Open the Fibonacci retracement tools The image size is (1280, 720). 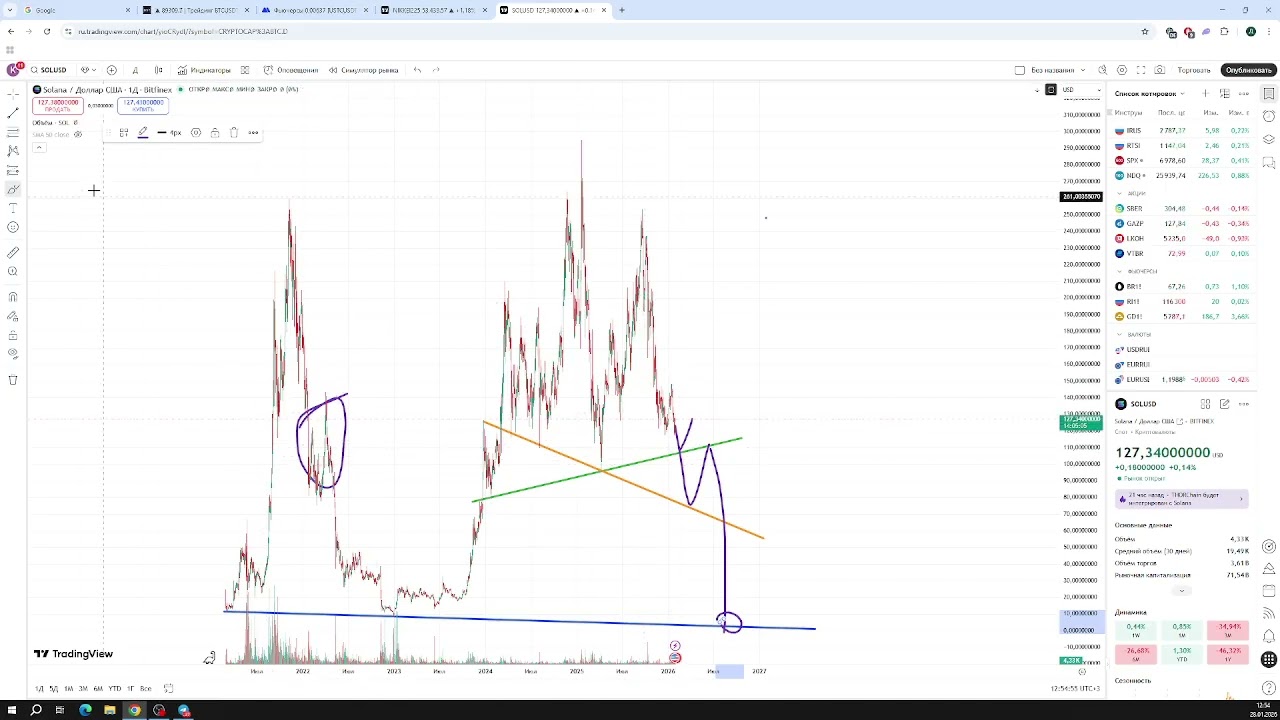(x=13, y=132)
